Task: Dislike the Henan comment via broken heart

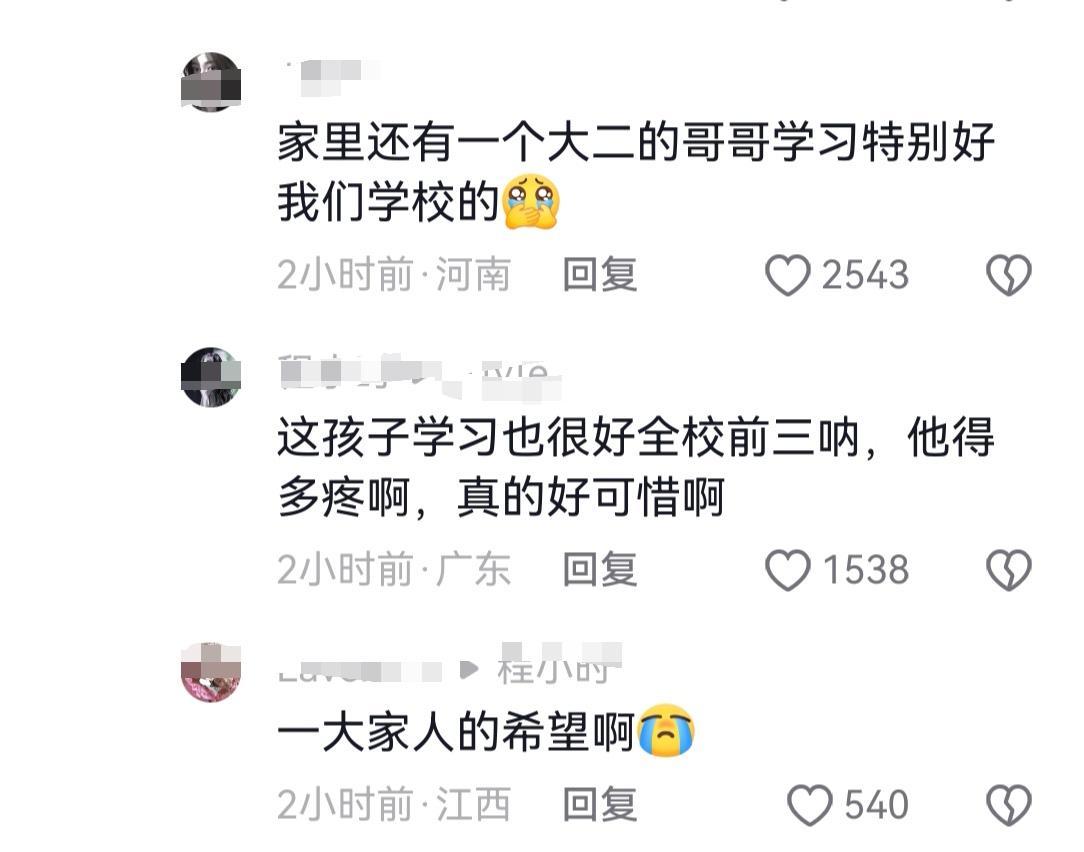Action: click(x=1009, y=275)
